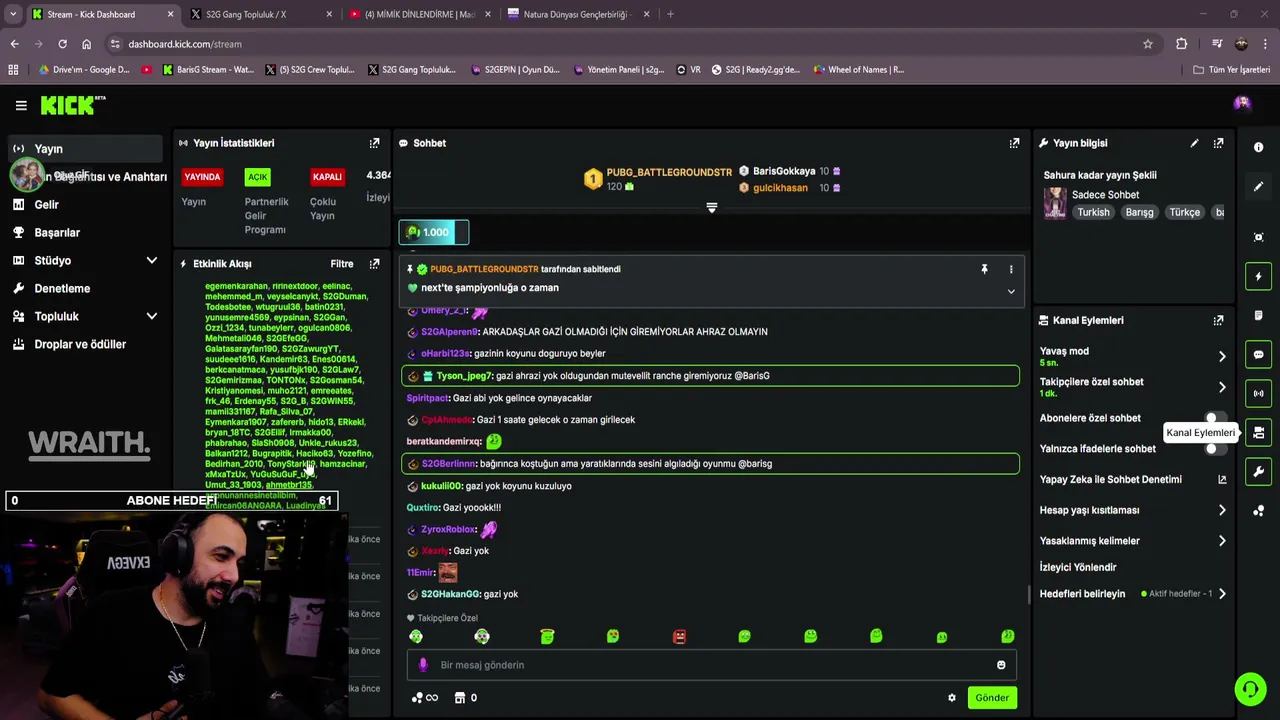1280x720 pixels.
Task: Click the chat scrollbar
Action: [1029, 594]
